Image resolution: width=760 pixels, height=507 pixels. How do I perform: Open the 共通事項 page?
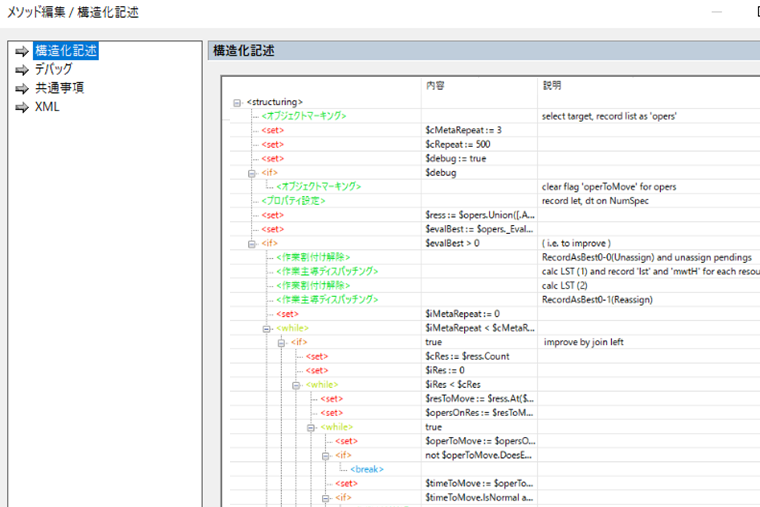pos(59,88)
